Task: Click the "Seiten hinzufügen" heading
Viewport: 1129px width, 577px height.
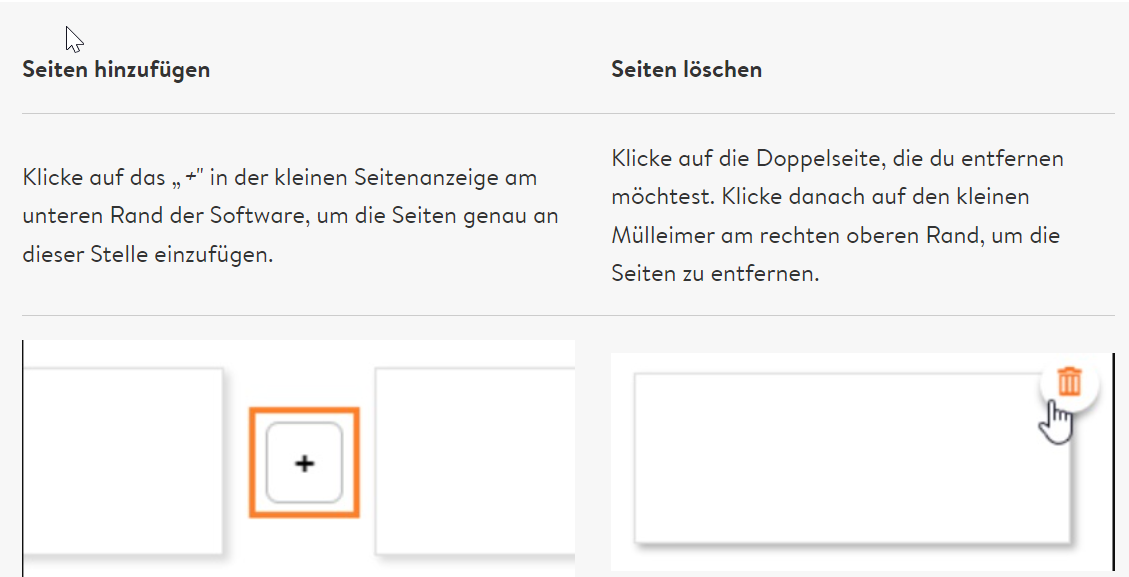Action: click(116, 70)
